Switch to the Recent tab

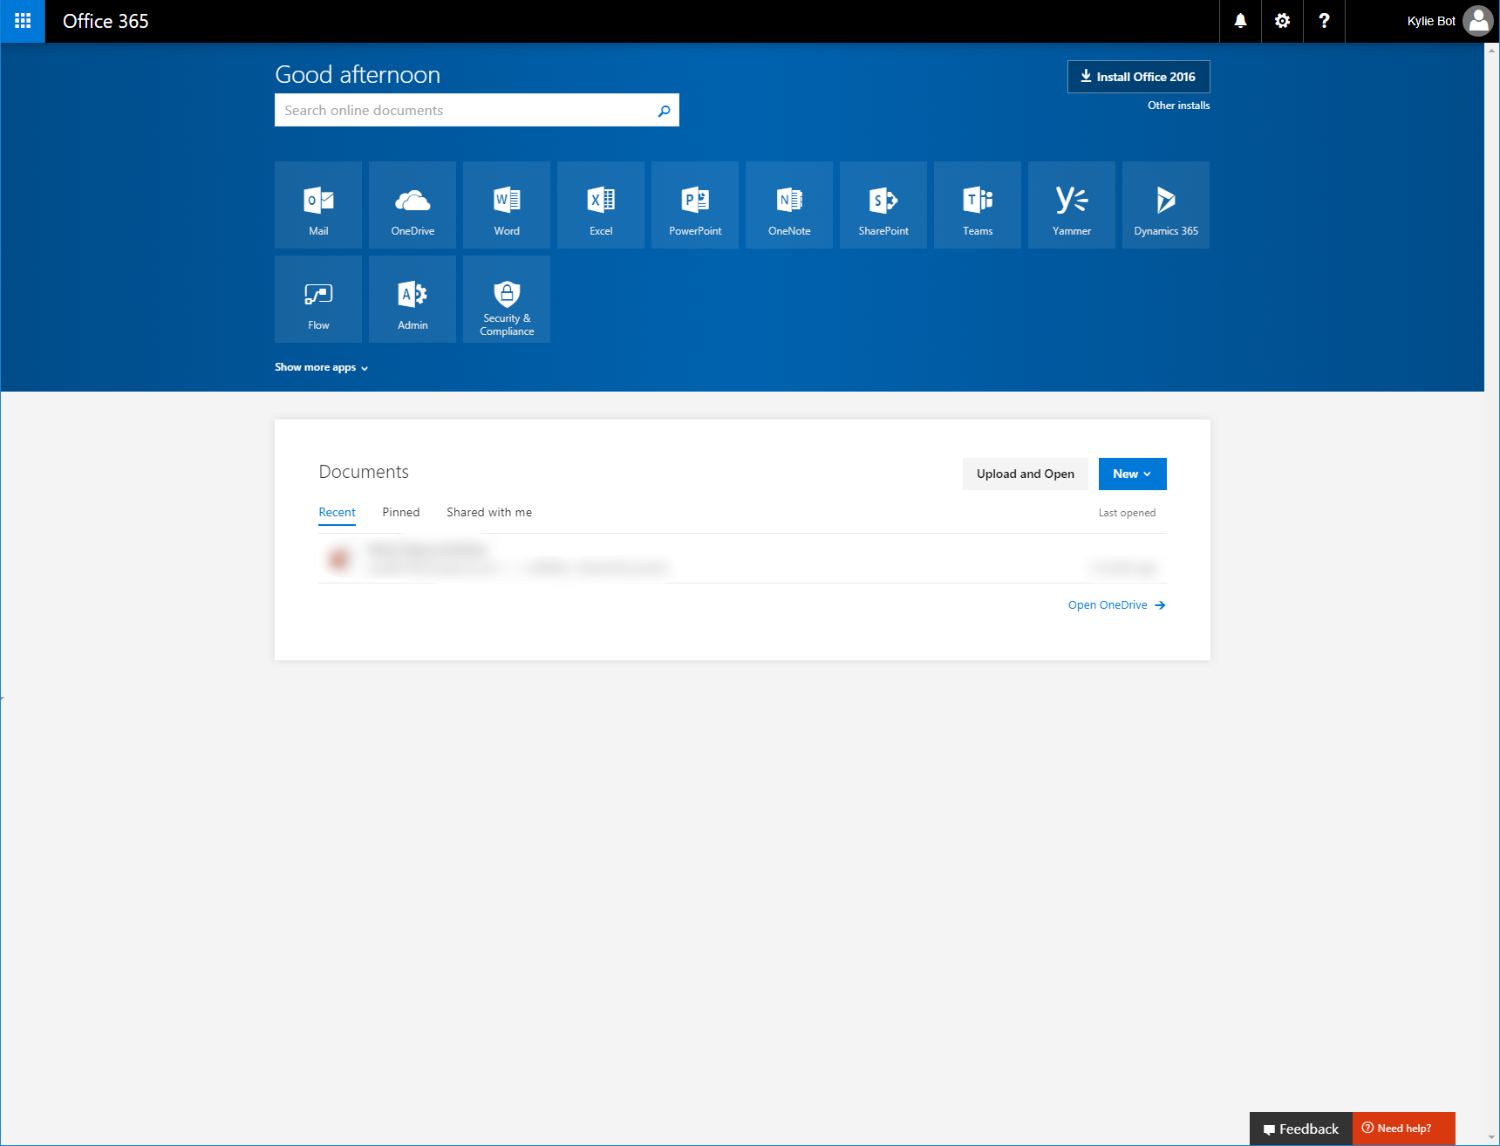click(337, 513)
